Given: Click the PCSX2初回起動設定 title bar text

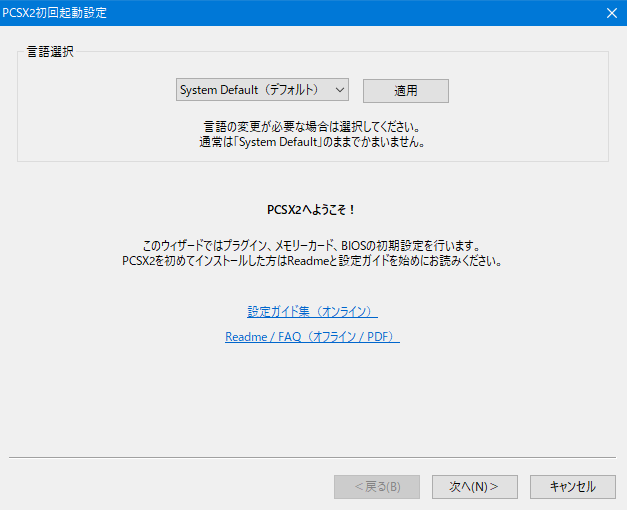Looking at the screenshot, I should pos(54,13).
